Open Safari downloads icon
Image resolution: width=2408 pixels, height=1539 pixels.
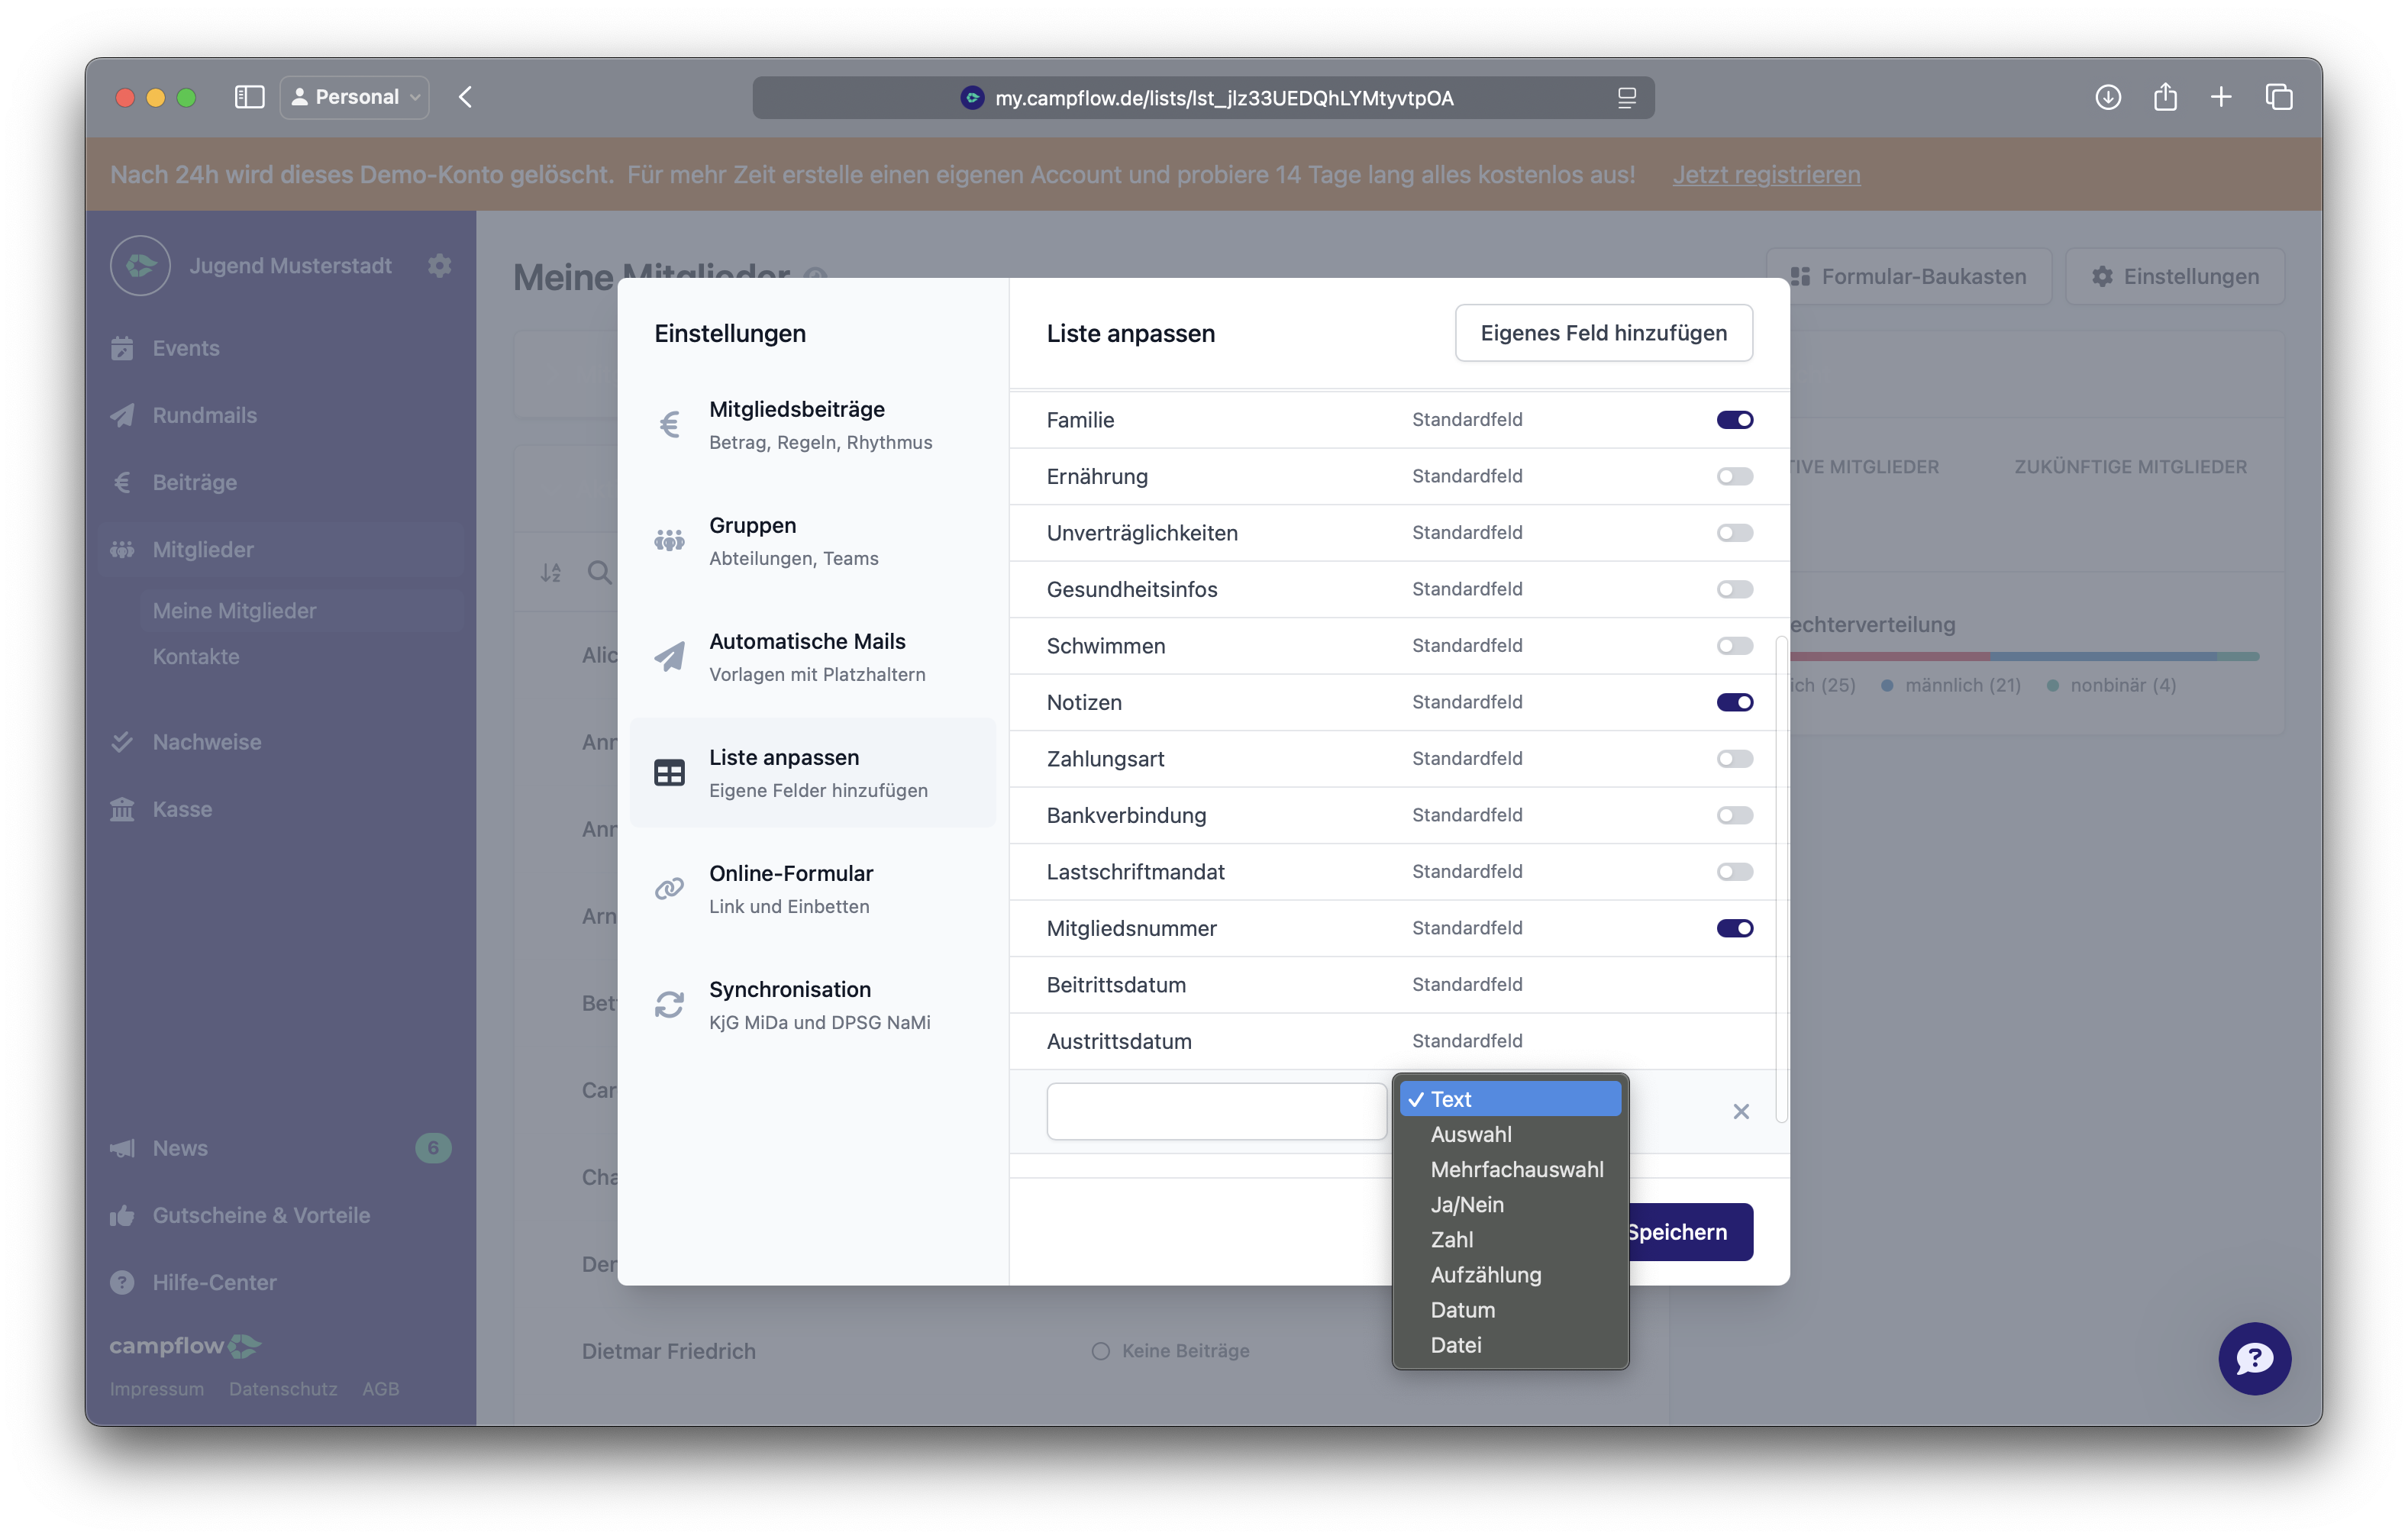click(2108, 97)
